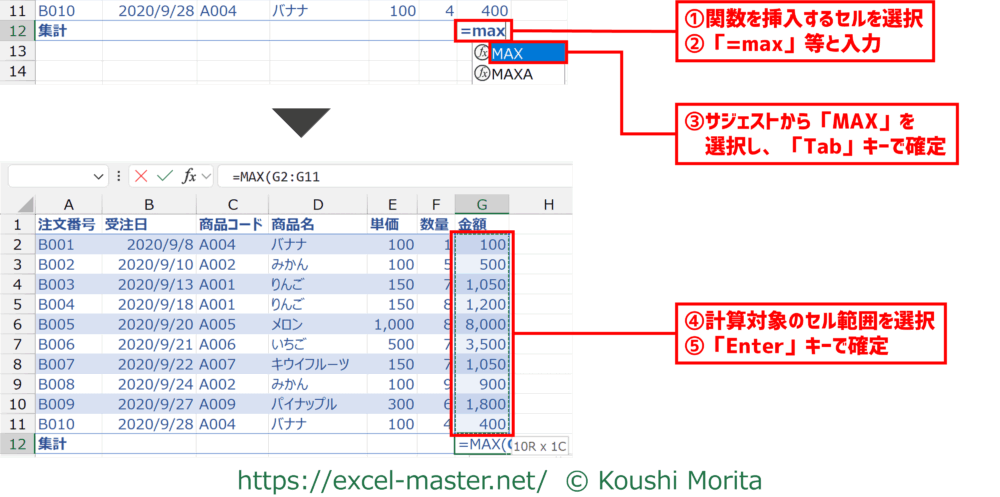Open the Name Box dropdown arrow
The width and height of the screenshot is (1000, 497).
tap(98, 176)
